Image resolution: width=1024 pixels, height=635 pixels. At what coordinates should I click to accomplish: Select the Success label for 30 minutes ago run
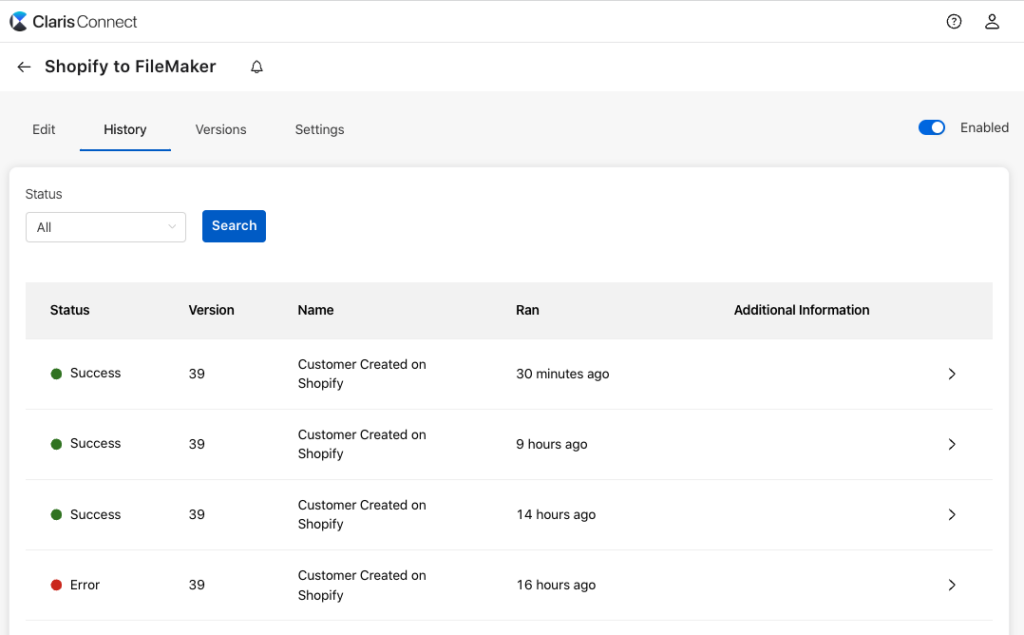(95, 373)
